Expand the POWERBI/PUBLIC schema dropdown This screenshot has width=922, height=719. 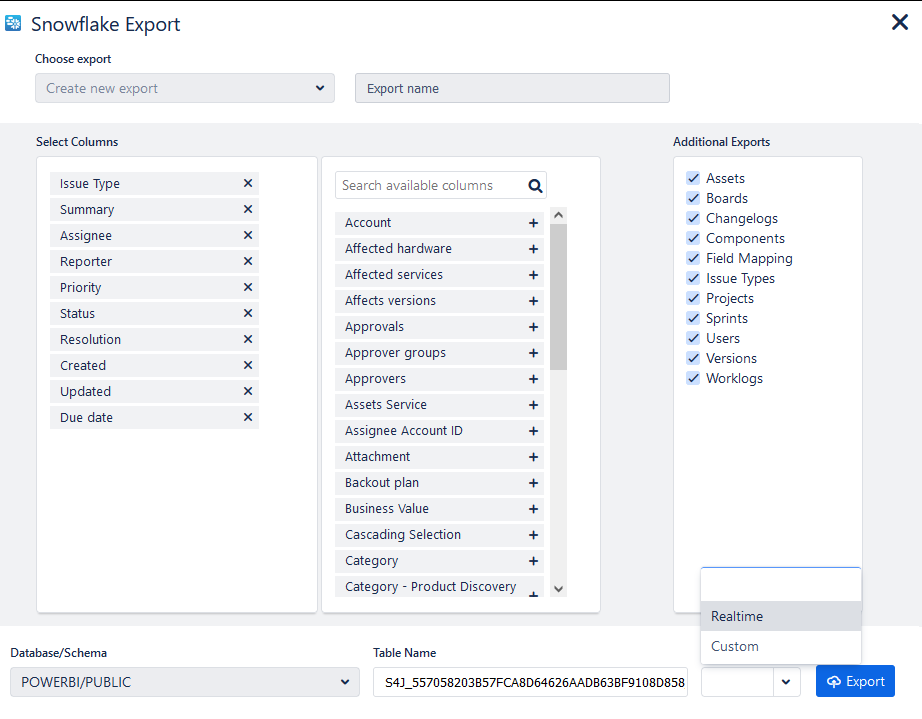(x=185, y=682)
